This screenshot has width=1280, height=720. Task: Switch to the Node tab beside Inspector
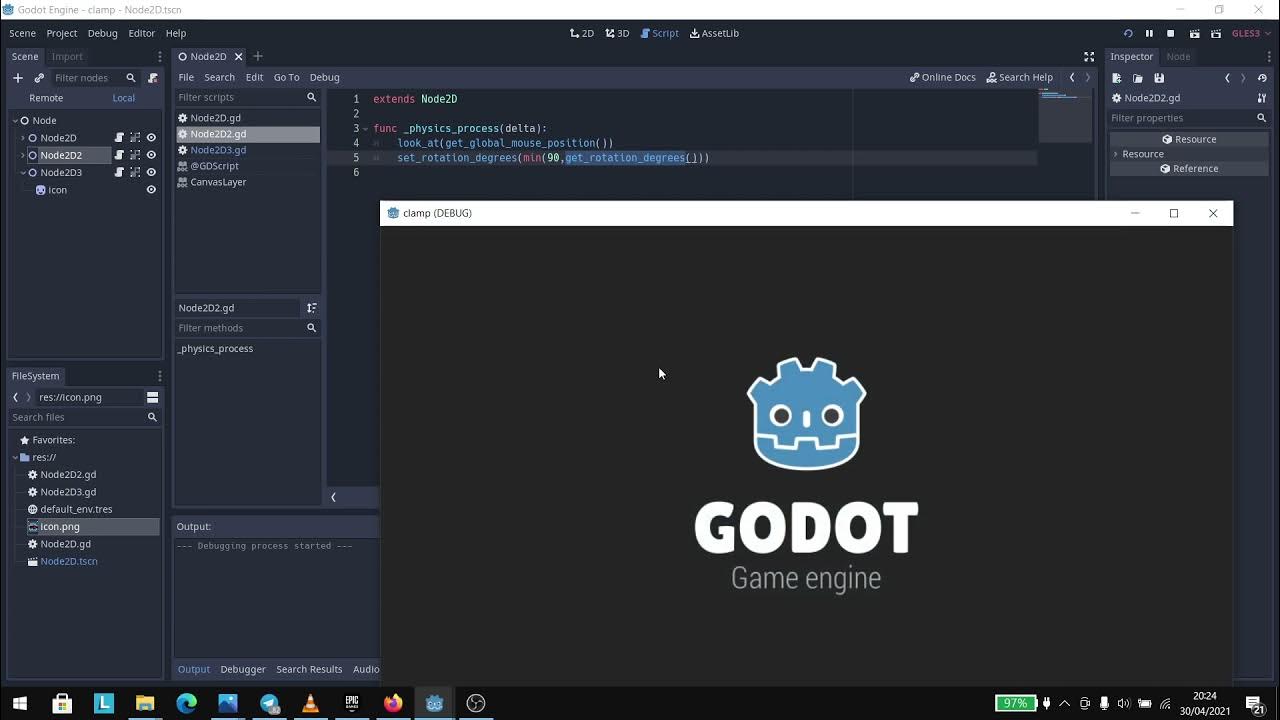[1178, 57]
